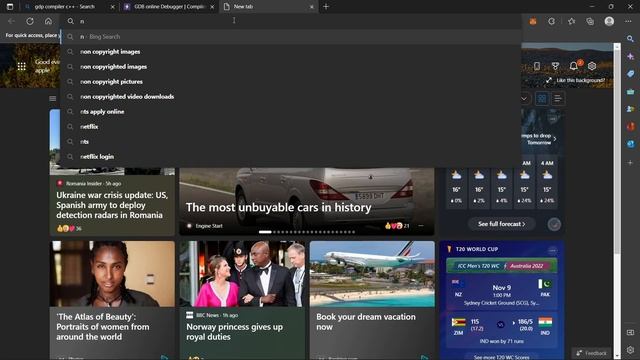Viewport: 640px width, 360px height.
Task: Open Book your dream vacation now ad
Action: [x=366, y=322]
